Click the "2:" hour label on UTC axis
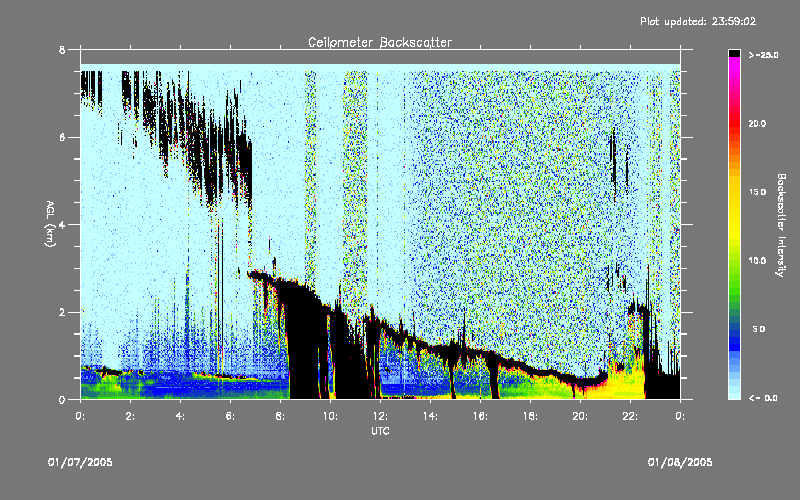The height and width of the screenshot is (500, 800). point(130,416)
